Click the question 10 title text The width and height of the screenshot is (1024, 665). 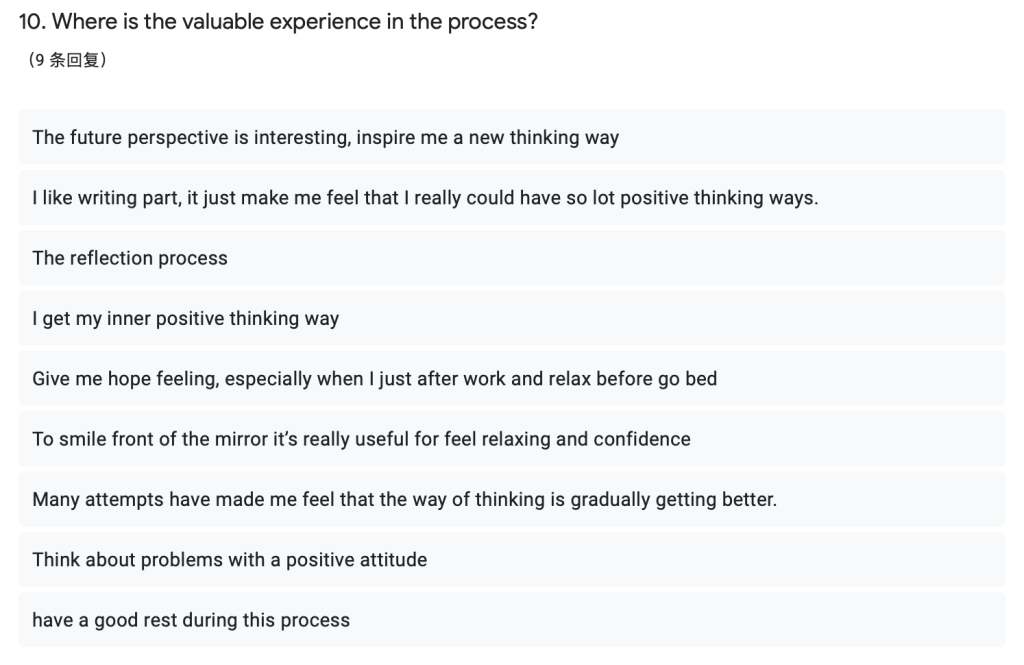(278, 22)
